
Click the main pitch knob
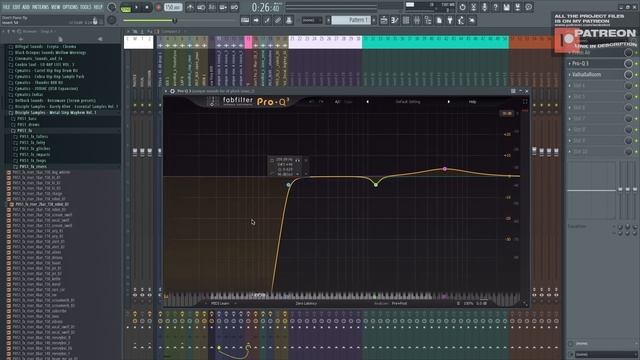111,20
